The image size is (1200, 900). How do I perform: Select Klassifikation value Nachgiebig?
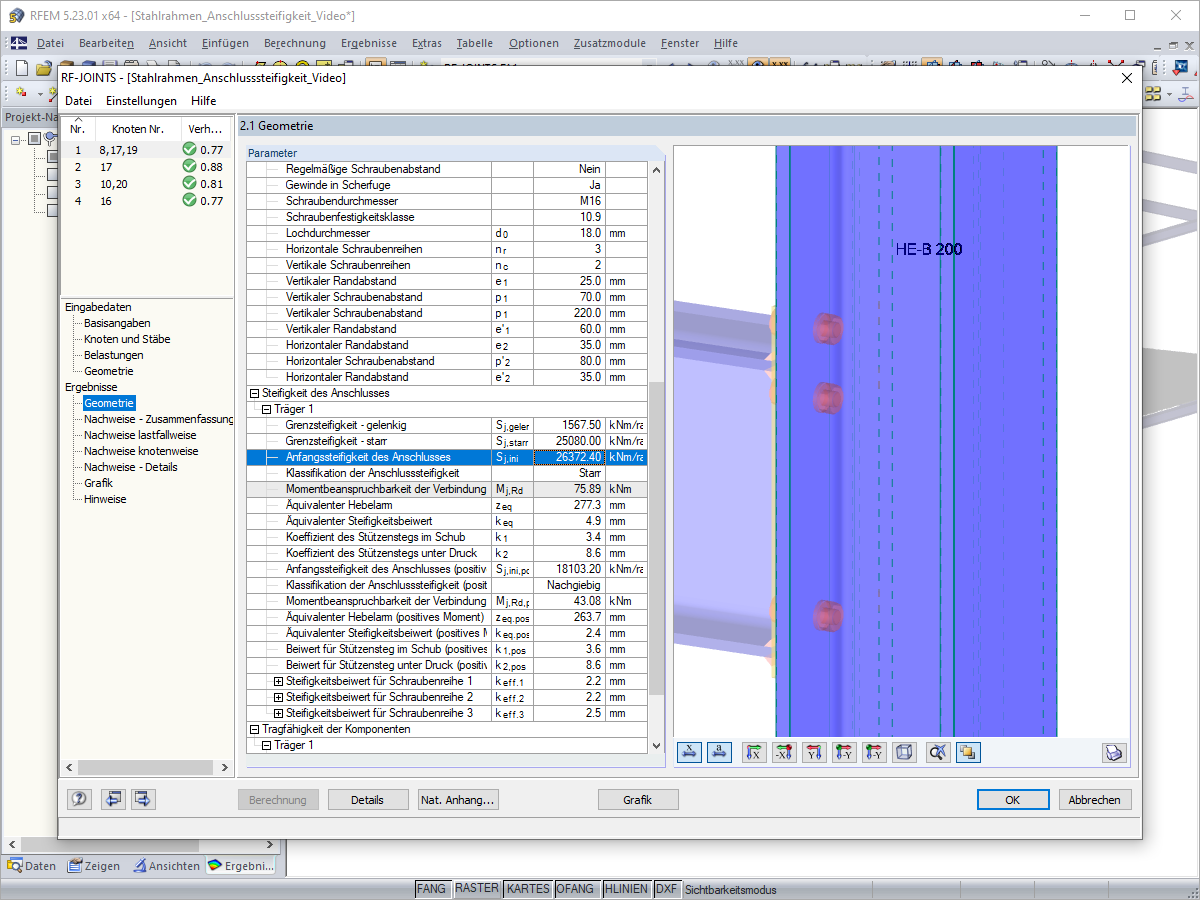pos(569,585)
